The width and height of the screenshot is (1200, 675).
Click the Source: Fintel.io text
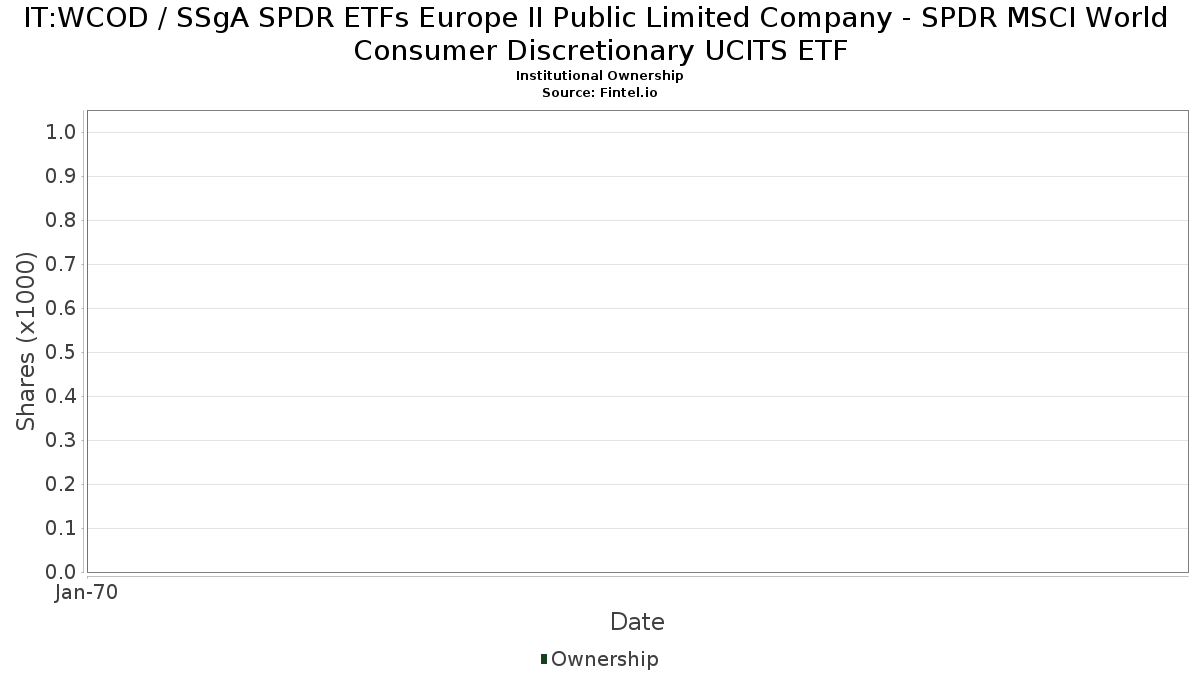599,92
